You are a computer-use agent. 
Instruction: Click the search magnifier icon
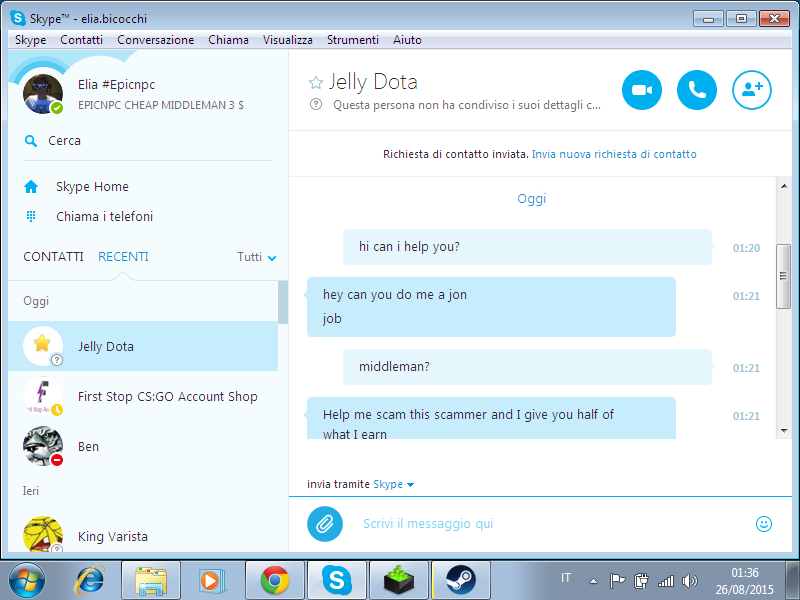pyautogui.click(x=31, y=141)
